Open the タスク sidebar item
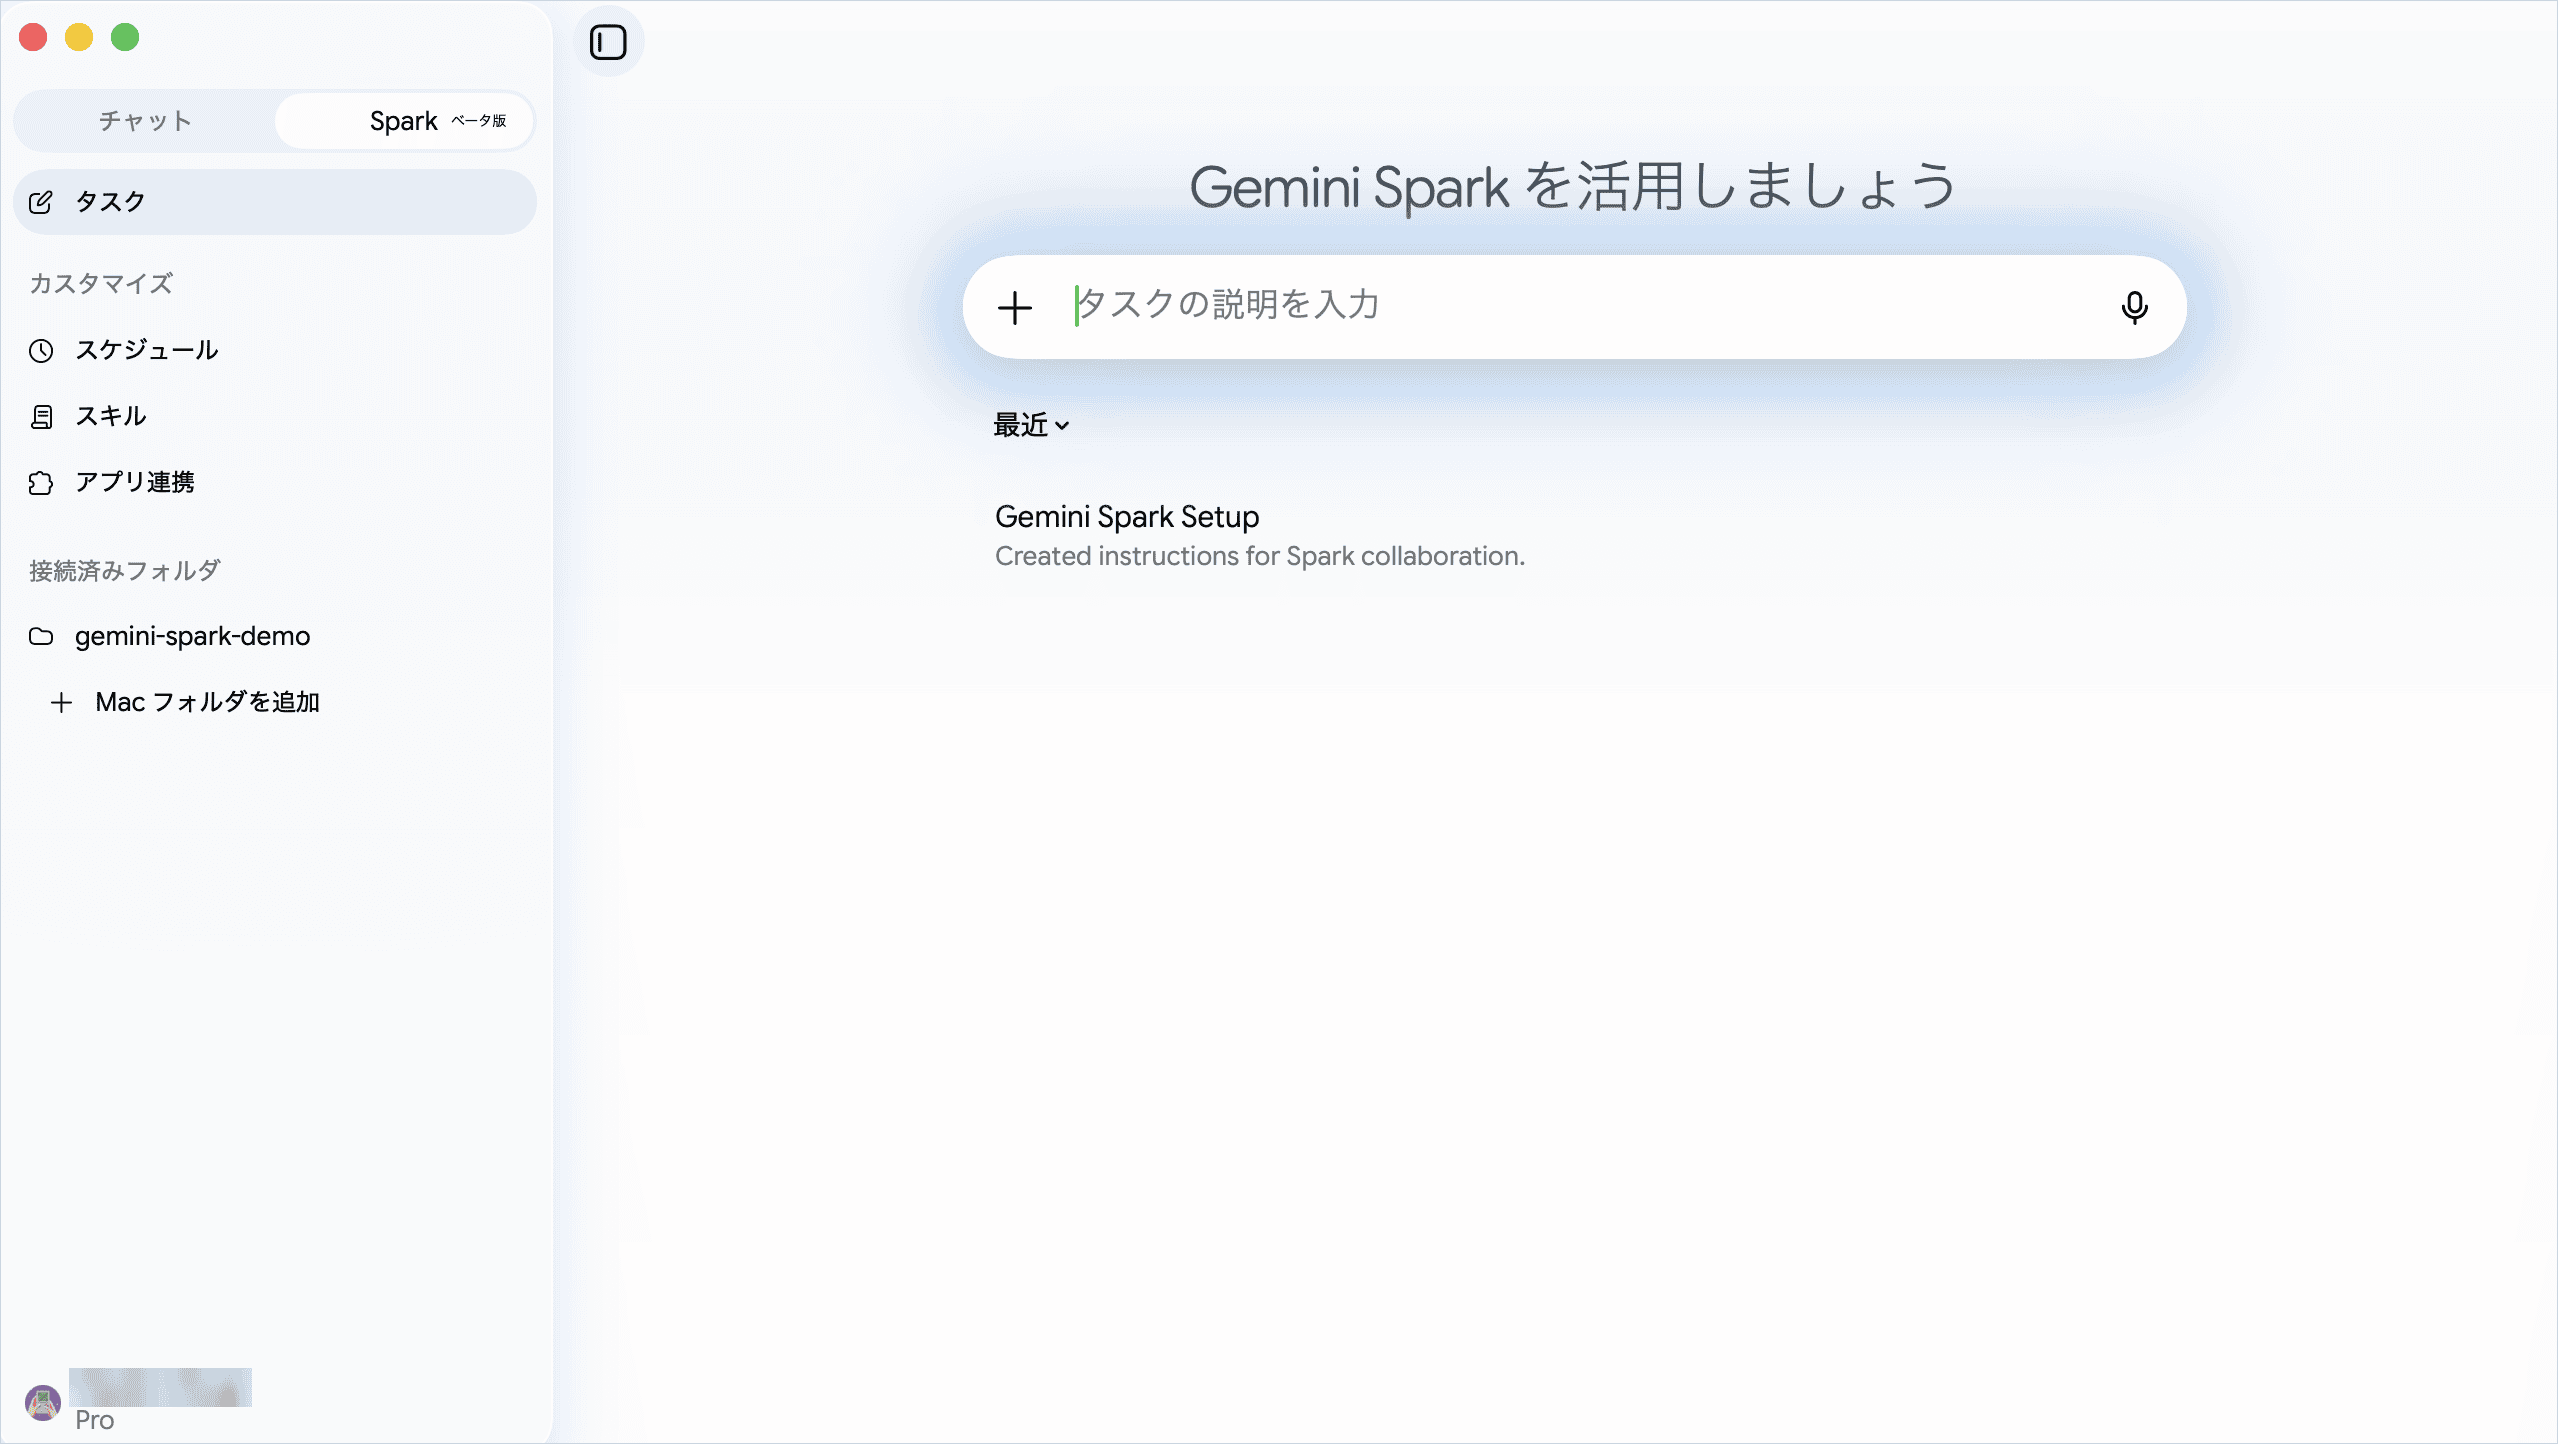Viewport: 2558px width, 1444px height. pyautogui.click(x=275, y=202)
